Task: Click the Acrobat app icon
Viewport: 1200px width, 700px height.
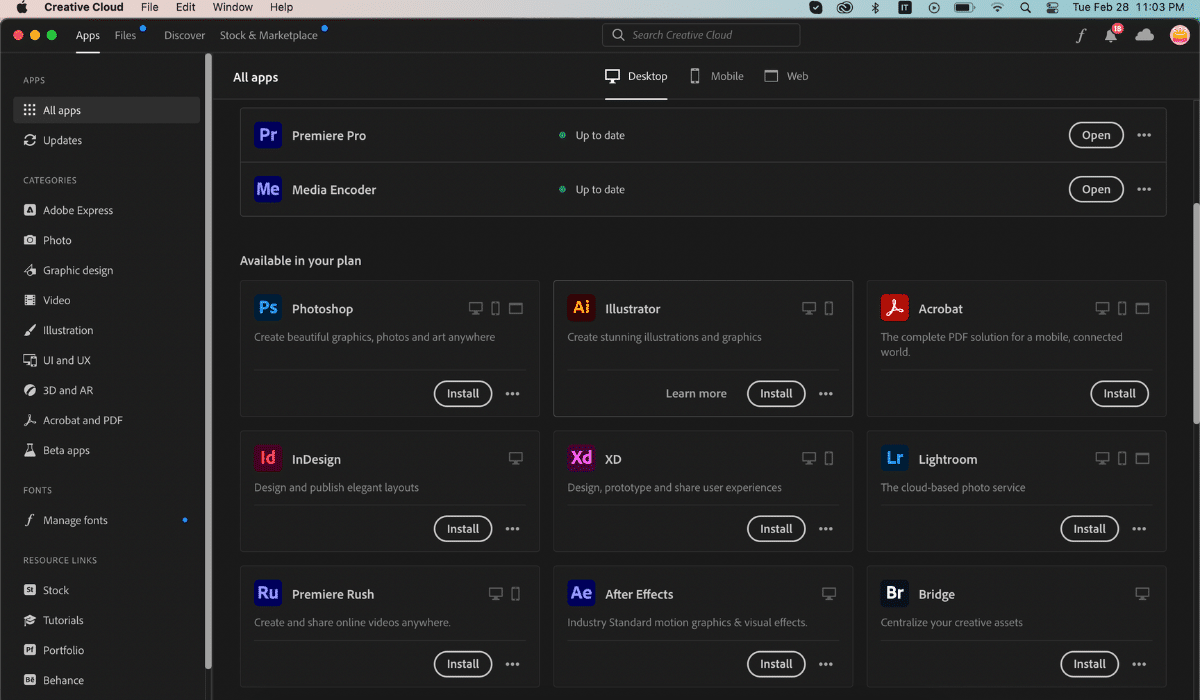Action: [x=895, y=308]
